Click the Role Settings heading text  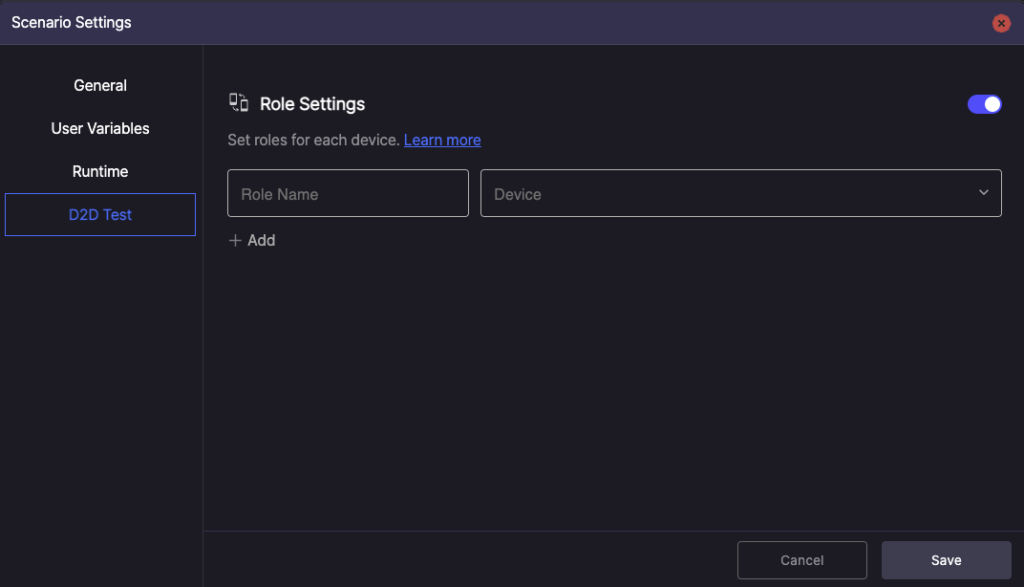pos(312,104)
